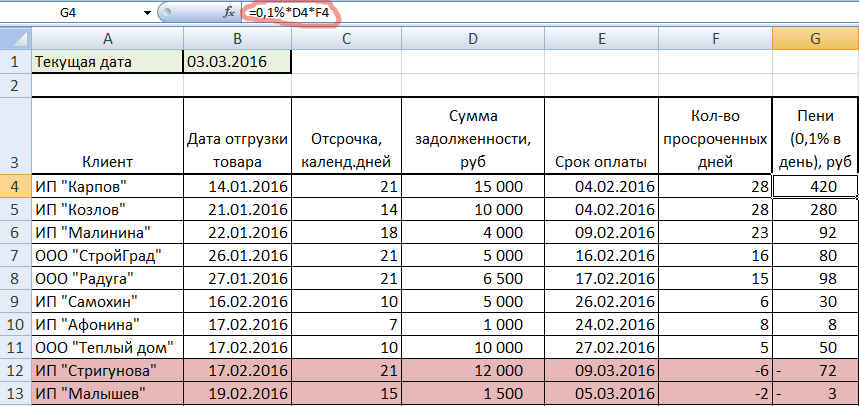
Task: Select row 12 header
Action: (16, 370)
